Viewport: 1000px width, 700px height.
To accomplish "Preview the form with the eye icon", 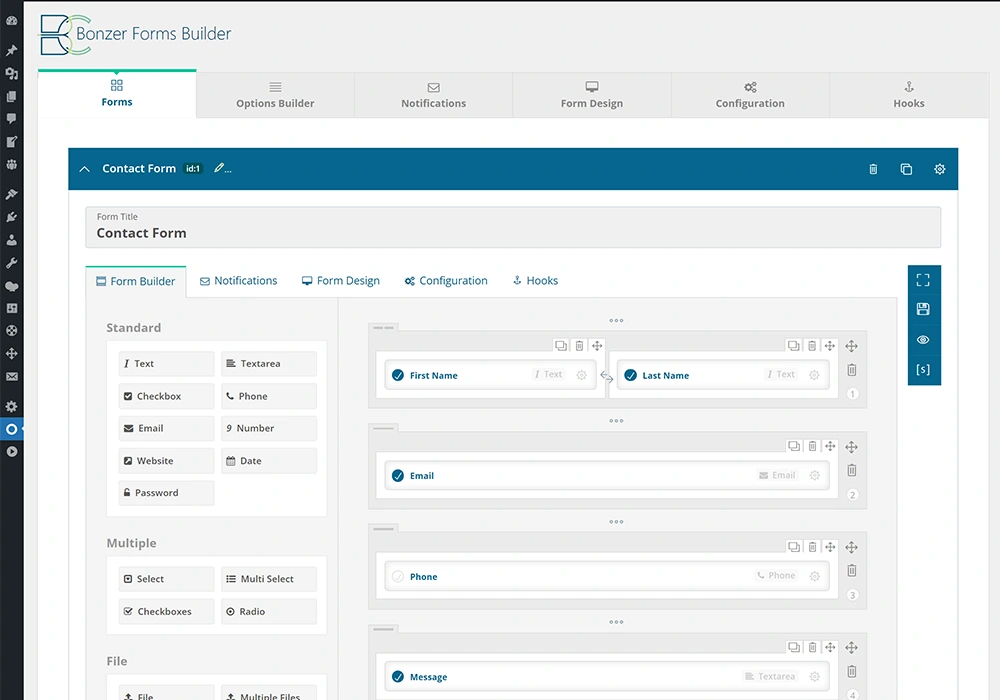I will coord(923,340).
